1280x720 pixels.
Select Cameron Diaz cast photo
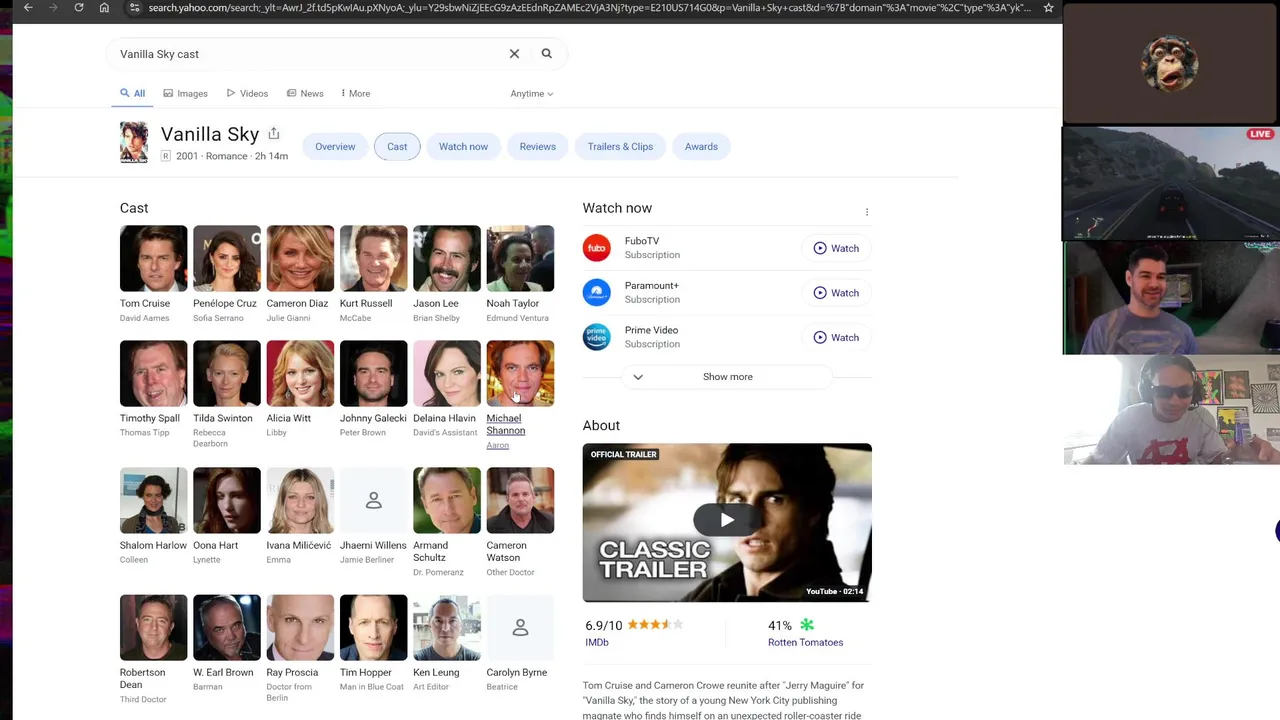click(x=300, y=258)
